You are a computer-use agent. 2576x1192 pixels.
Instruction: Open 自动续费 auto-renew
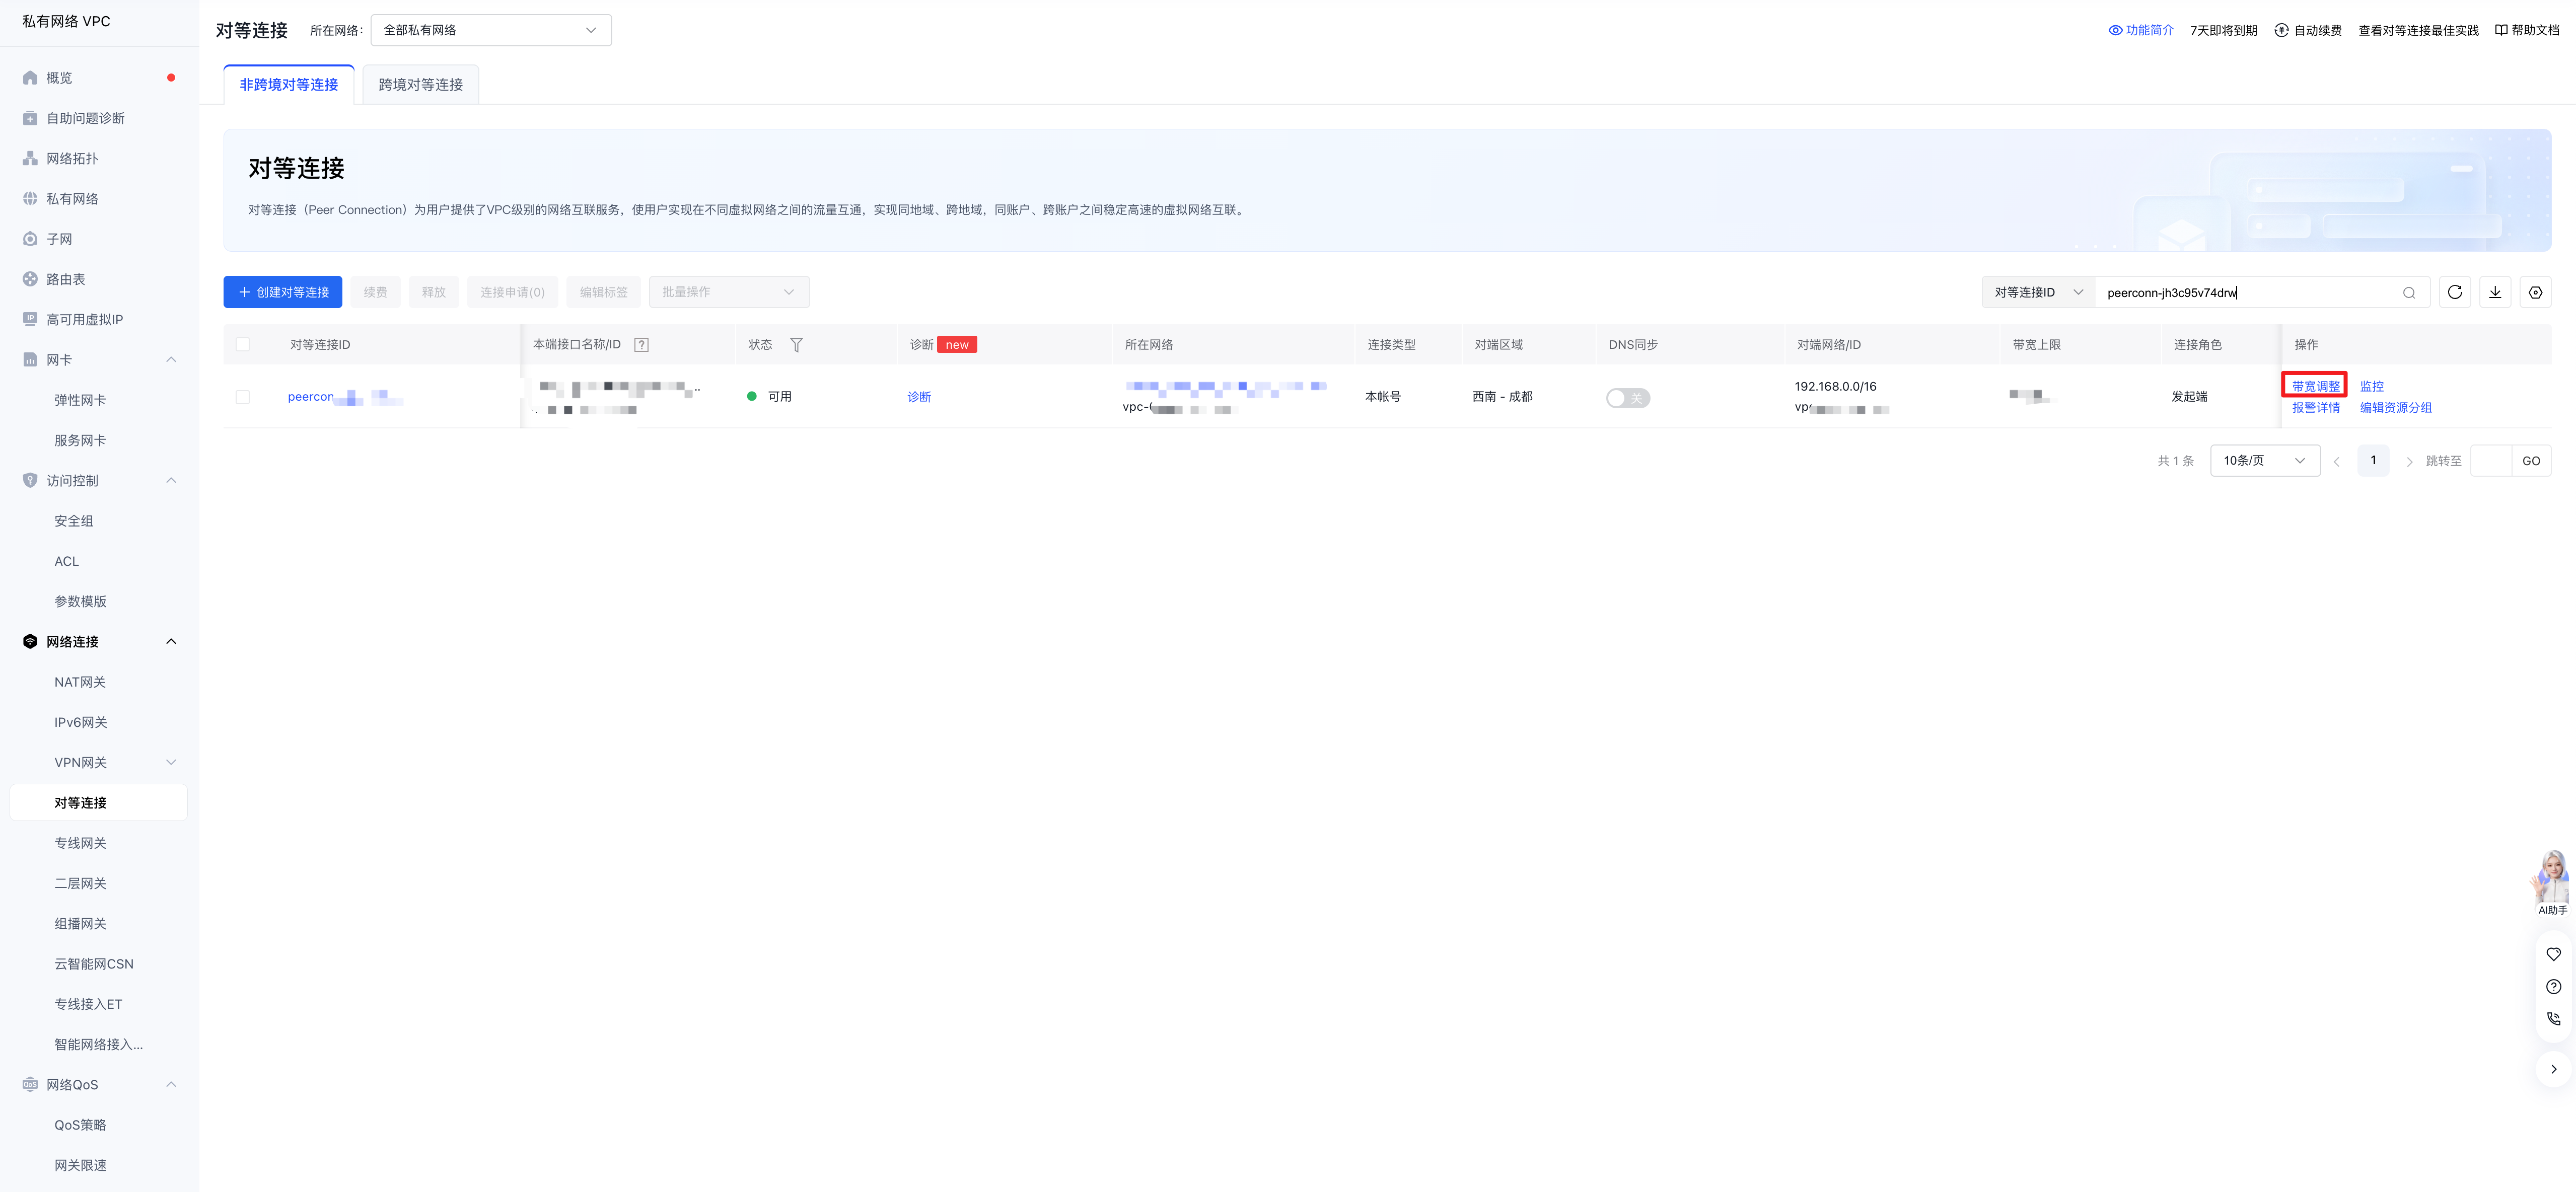pyautogui.click(x=2308, y=30)
